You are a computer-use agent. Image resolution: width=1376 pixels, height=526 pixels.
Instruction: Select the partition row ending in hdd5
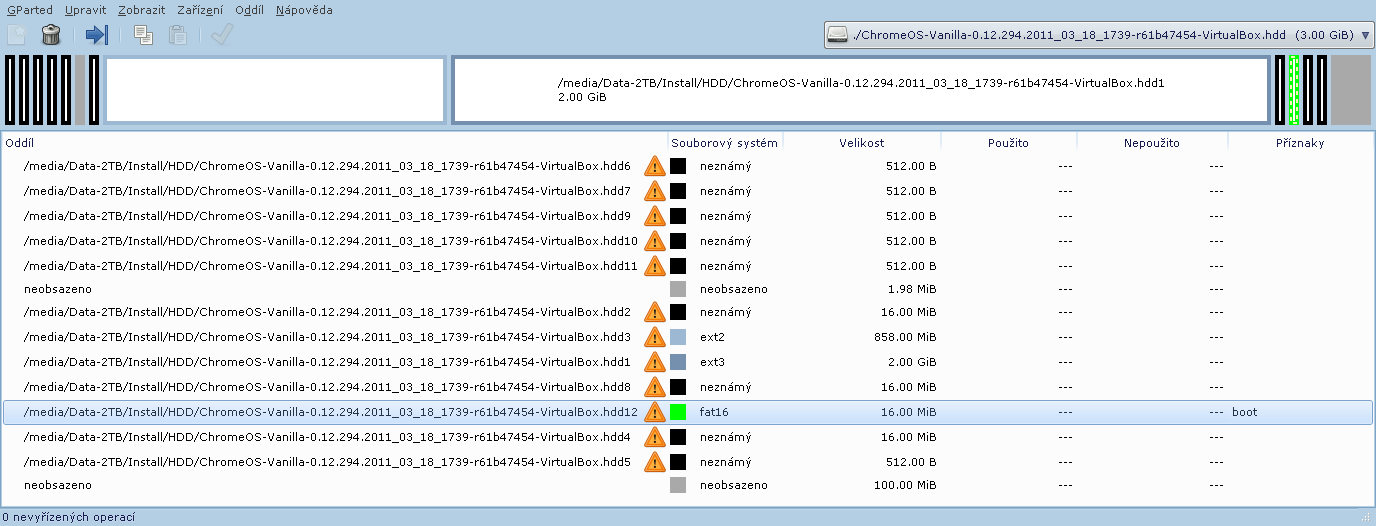pyautogui.click(x=688, y=462)
